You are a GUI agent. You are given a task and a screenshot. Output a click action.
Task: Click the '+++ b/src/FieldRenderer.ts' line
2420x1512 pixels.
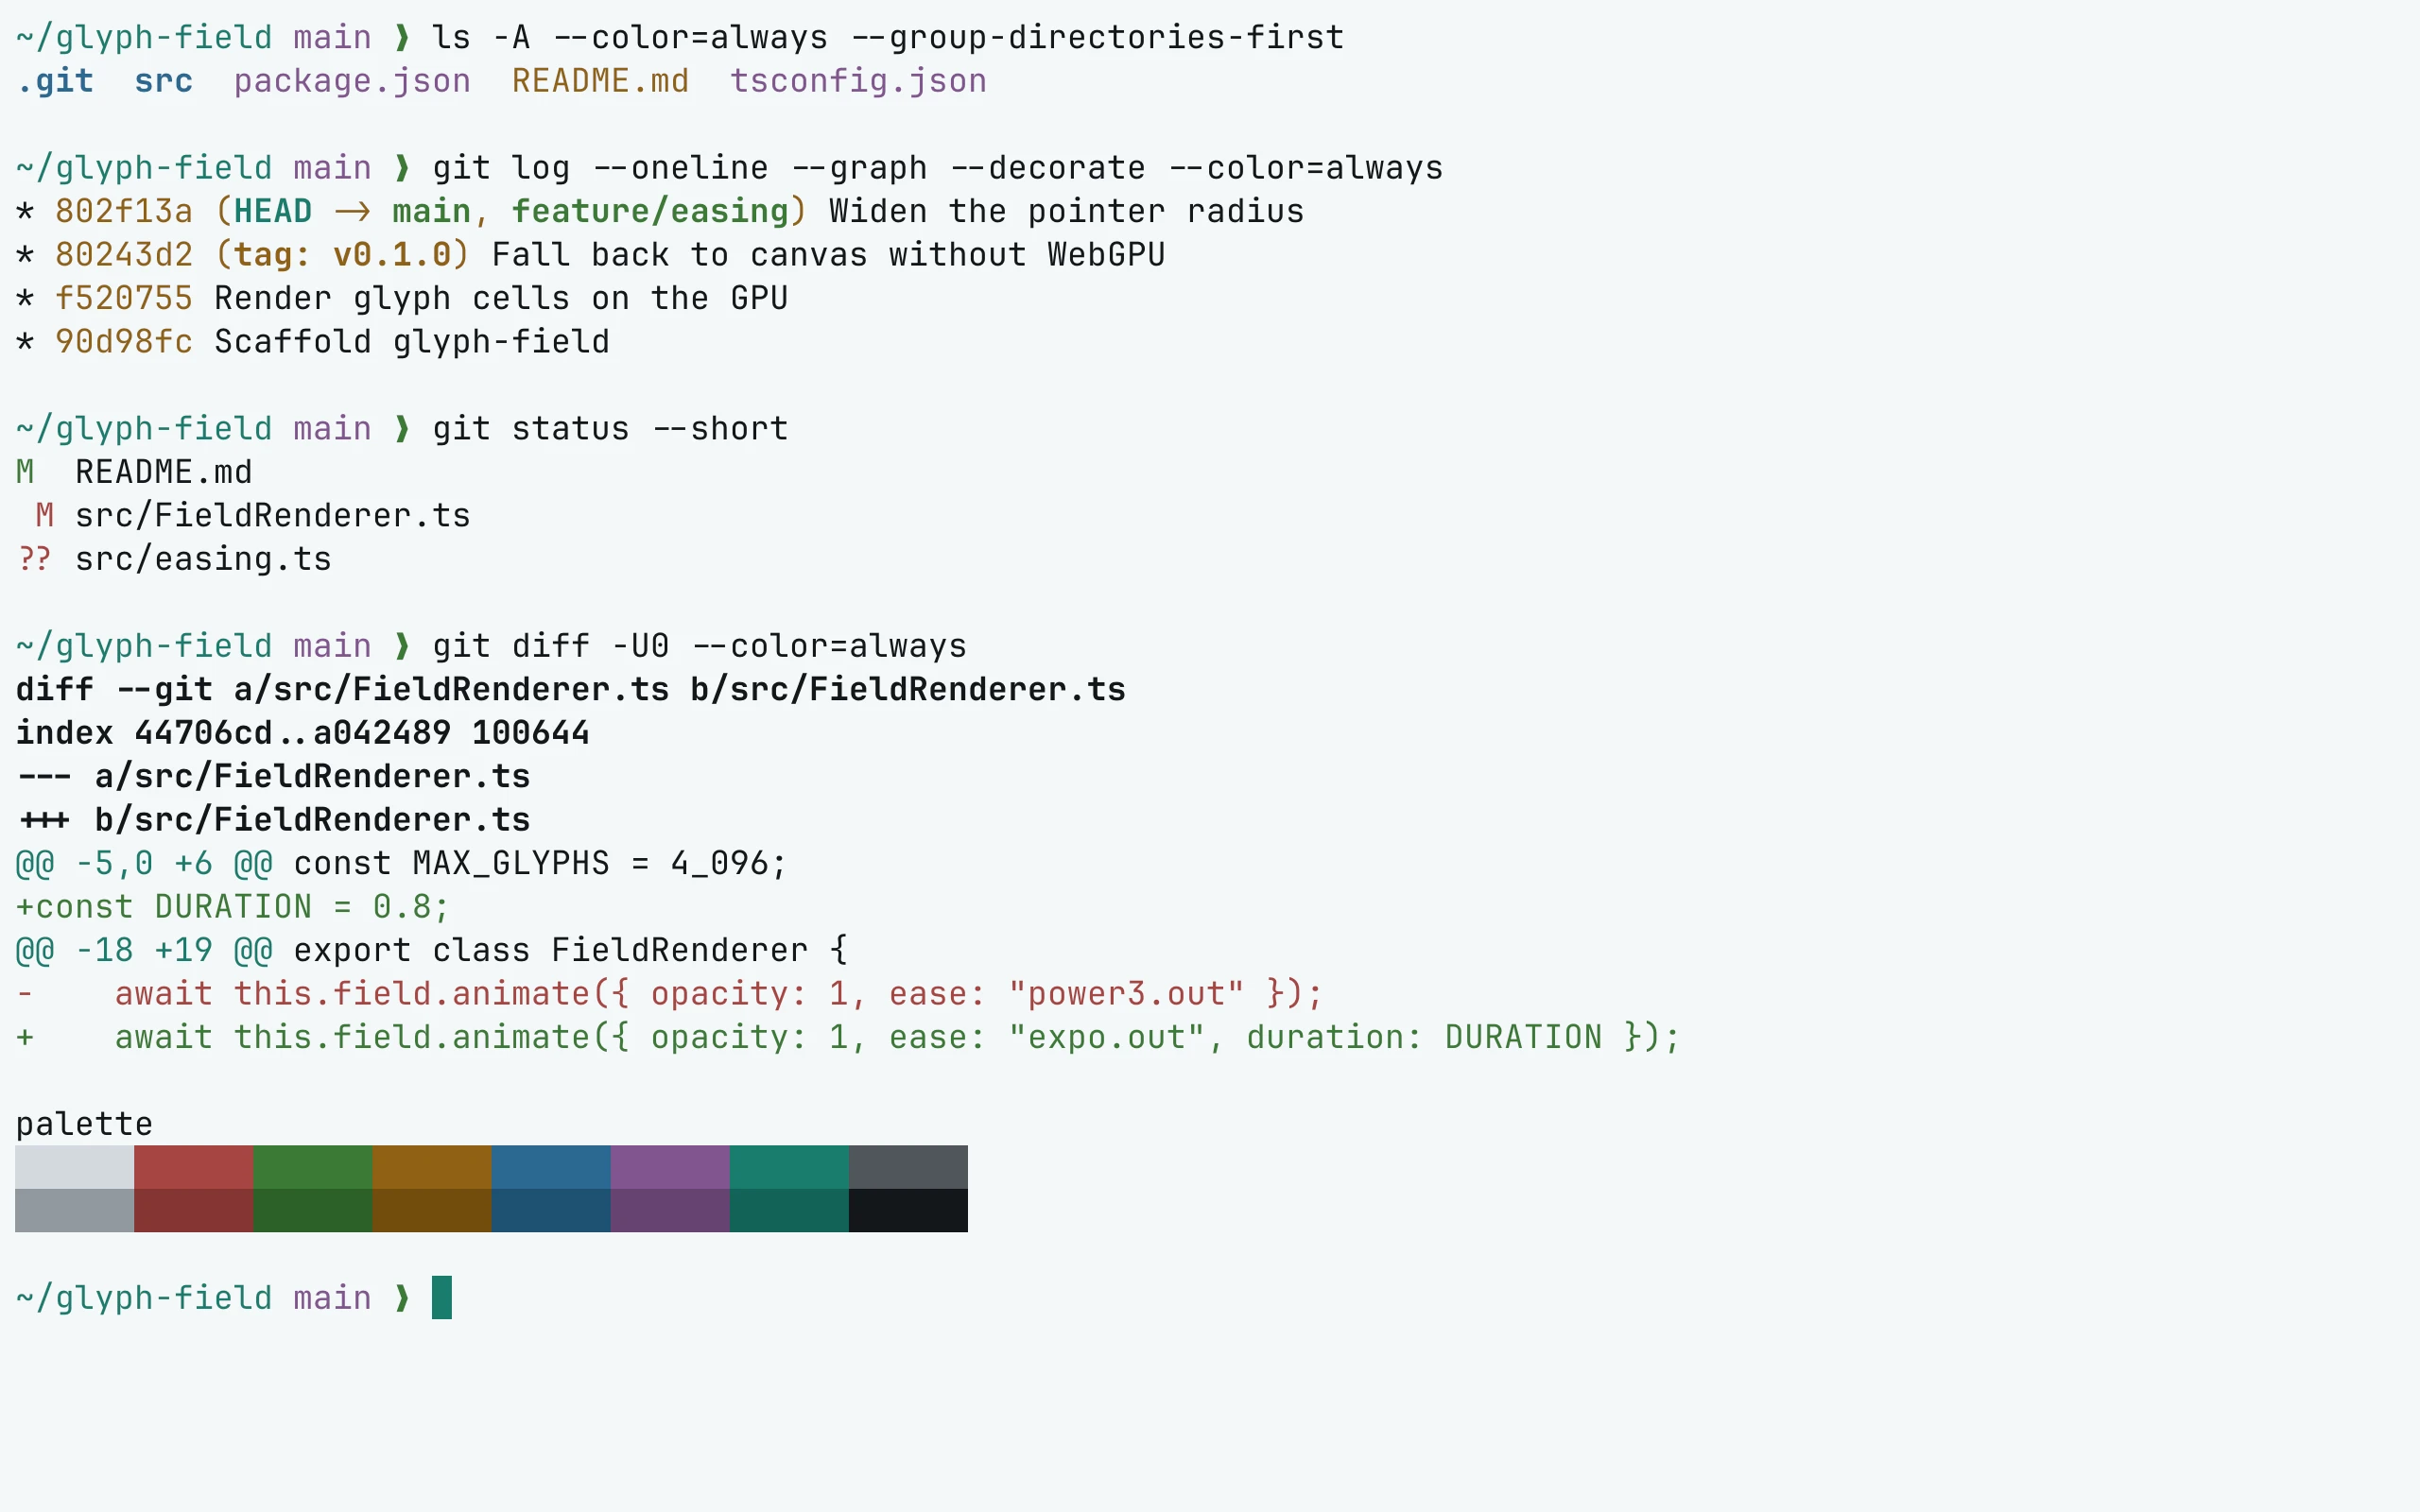tap(273, 820)
